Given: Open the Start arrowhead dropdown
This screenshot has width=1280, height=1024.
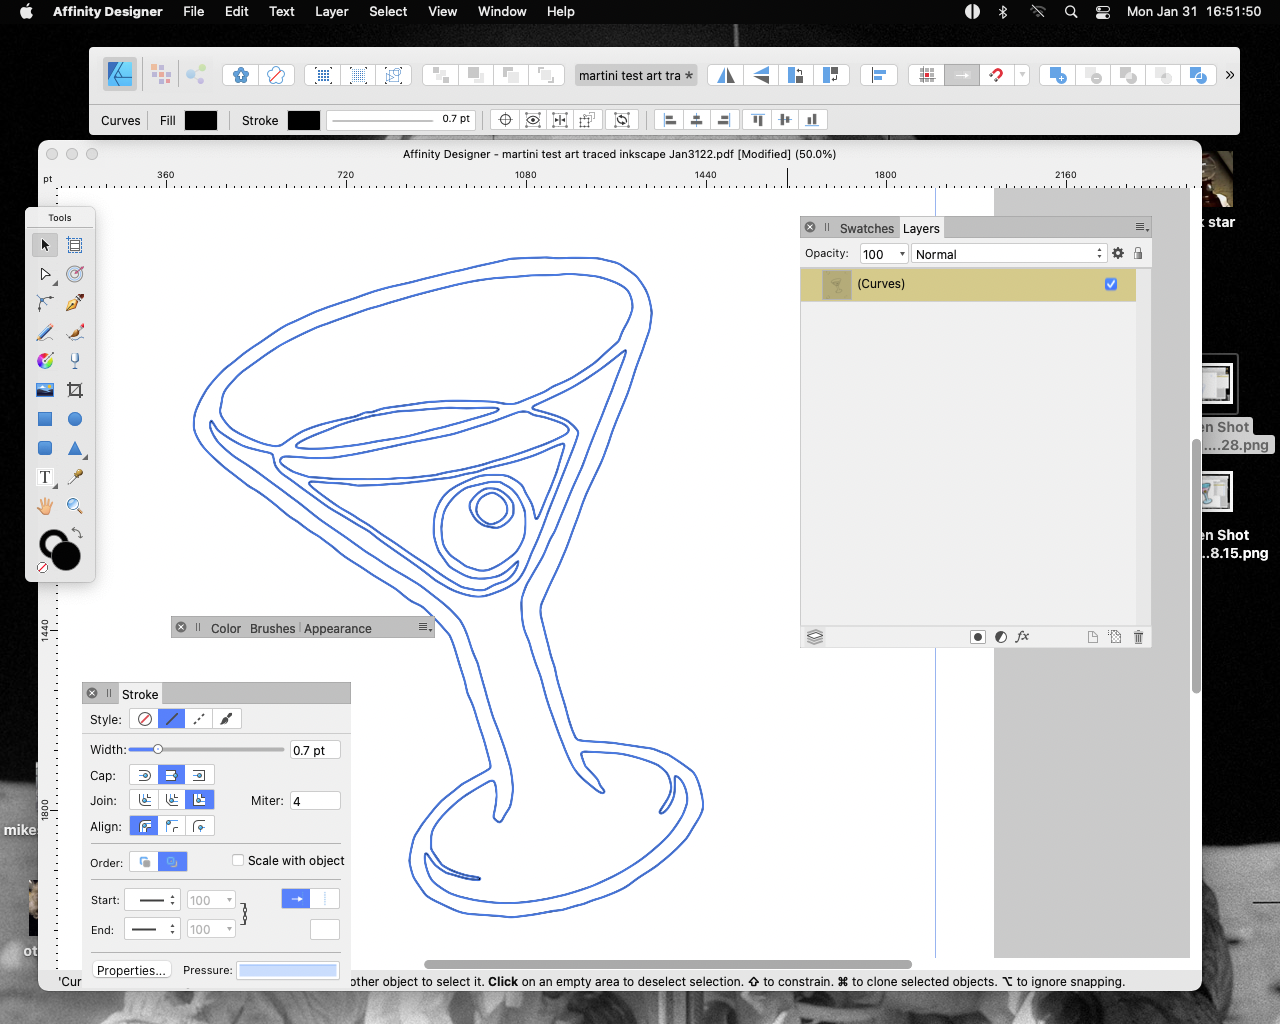Looking at the screenshot, I should coord(152,899).
